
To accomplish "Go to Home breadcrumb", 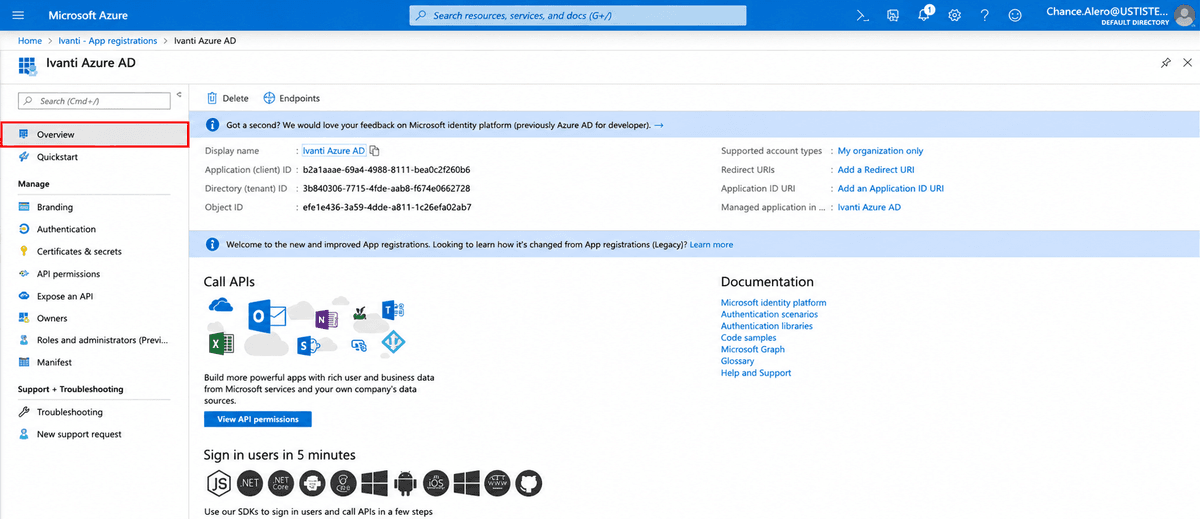I will [x=30, y=41].
